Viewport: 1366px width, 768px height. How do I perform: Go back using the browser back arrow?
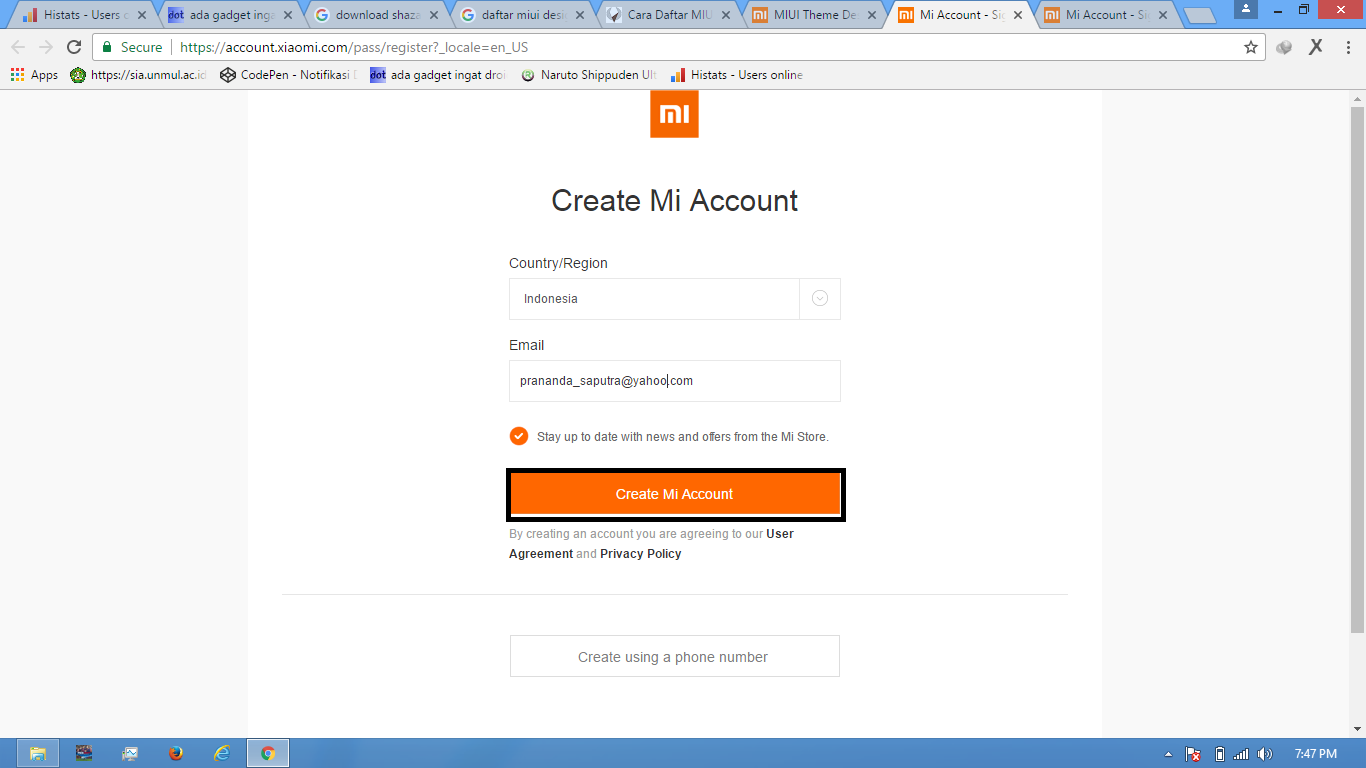pyautogui.click(x=18, y=47)
